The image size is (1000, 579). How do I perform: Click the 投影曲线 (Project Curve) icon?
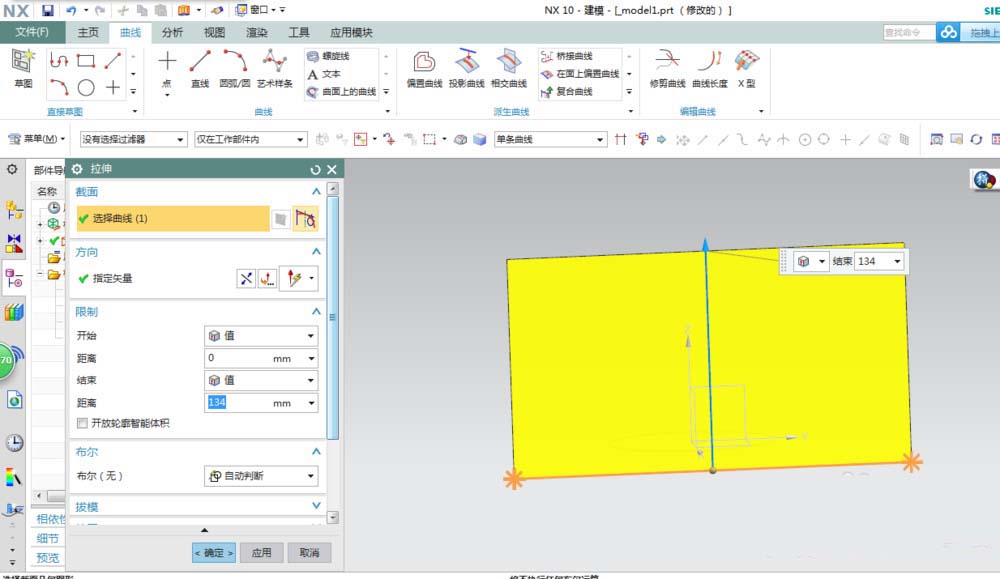click(x=467, y=68)
